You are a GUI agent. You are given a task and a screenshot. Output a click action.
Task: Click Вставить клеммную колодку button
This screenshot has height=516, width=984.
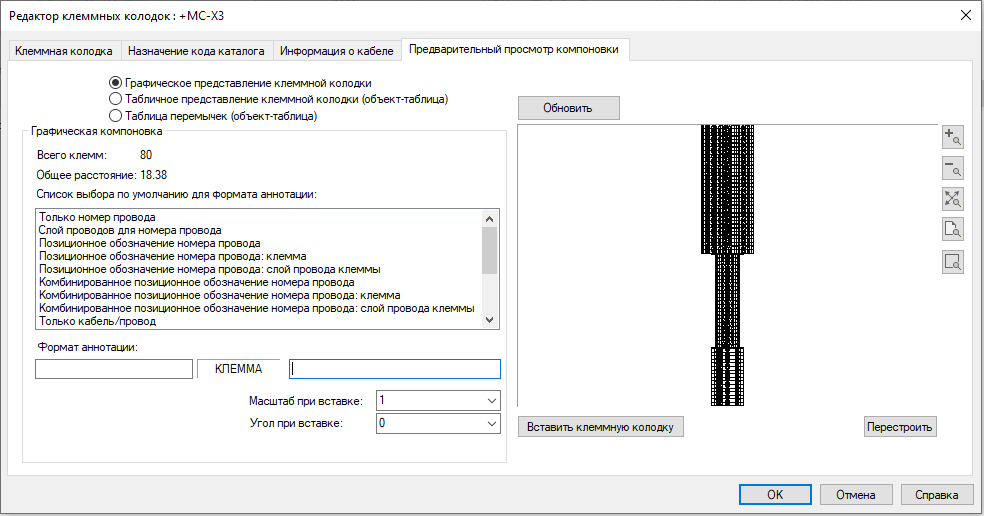coord(601,427)
